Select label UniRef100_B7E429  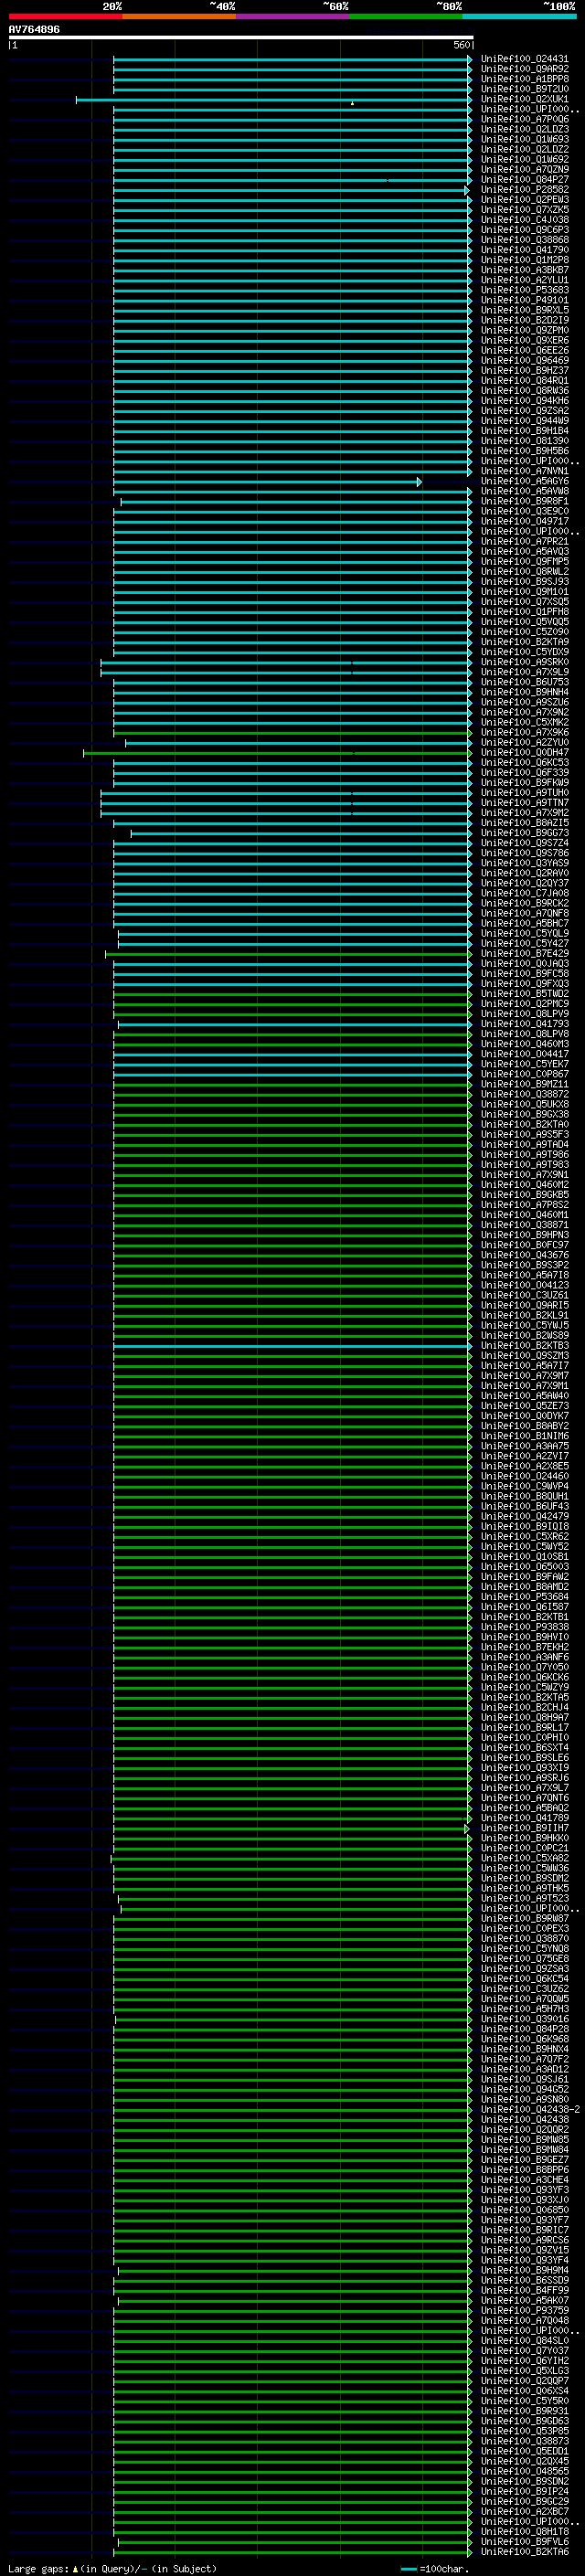tap(524, 953)
